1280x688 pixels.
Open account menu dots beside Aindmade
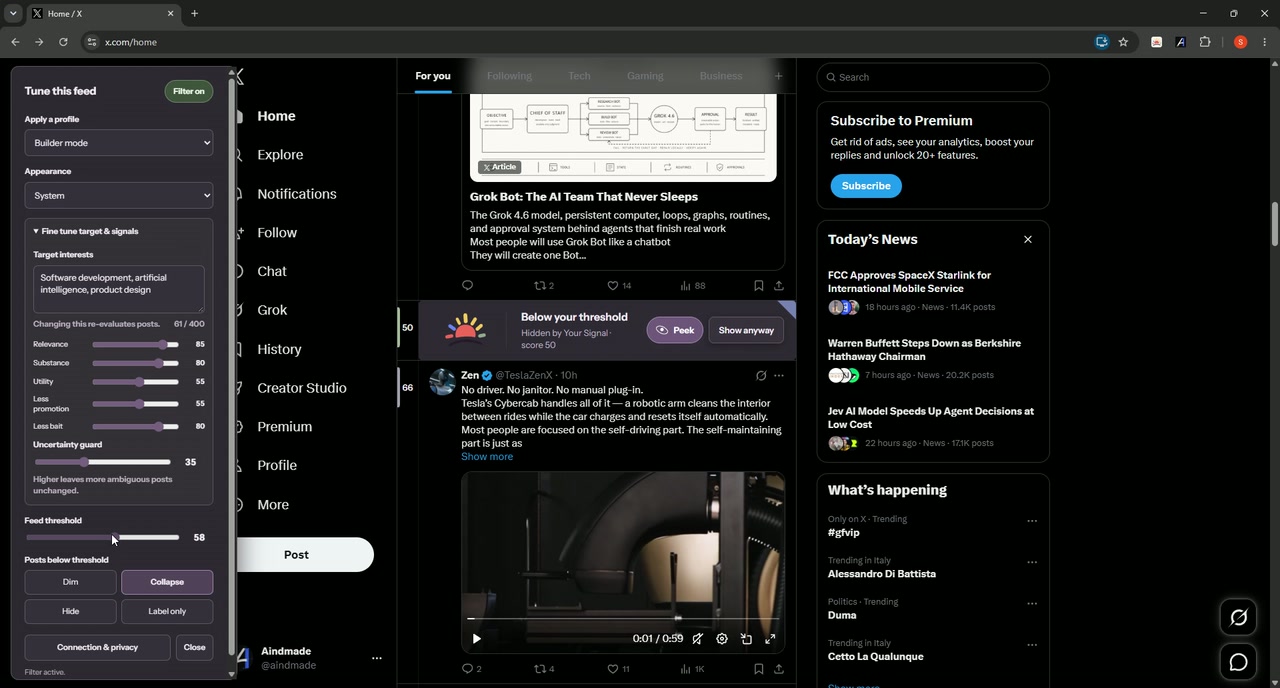point(376,658)
